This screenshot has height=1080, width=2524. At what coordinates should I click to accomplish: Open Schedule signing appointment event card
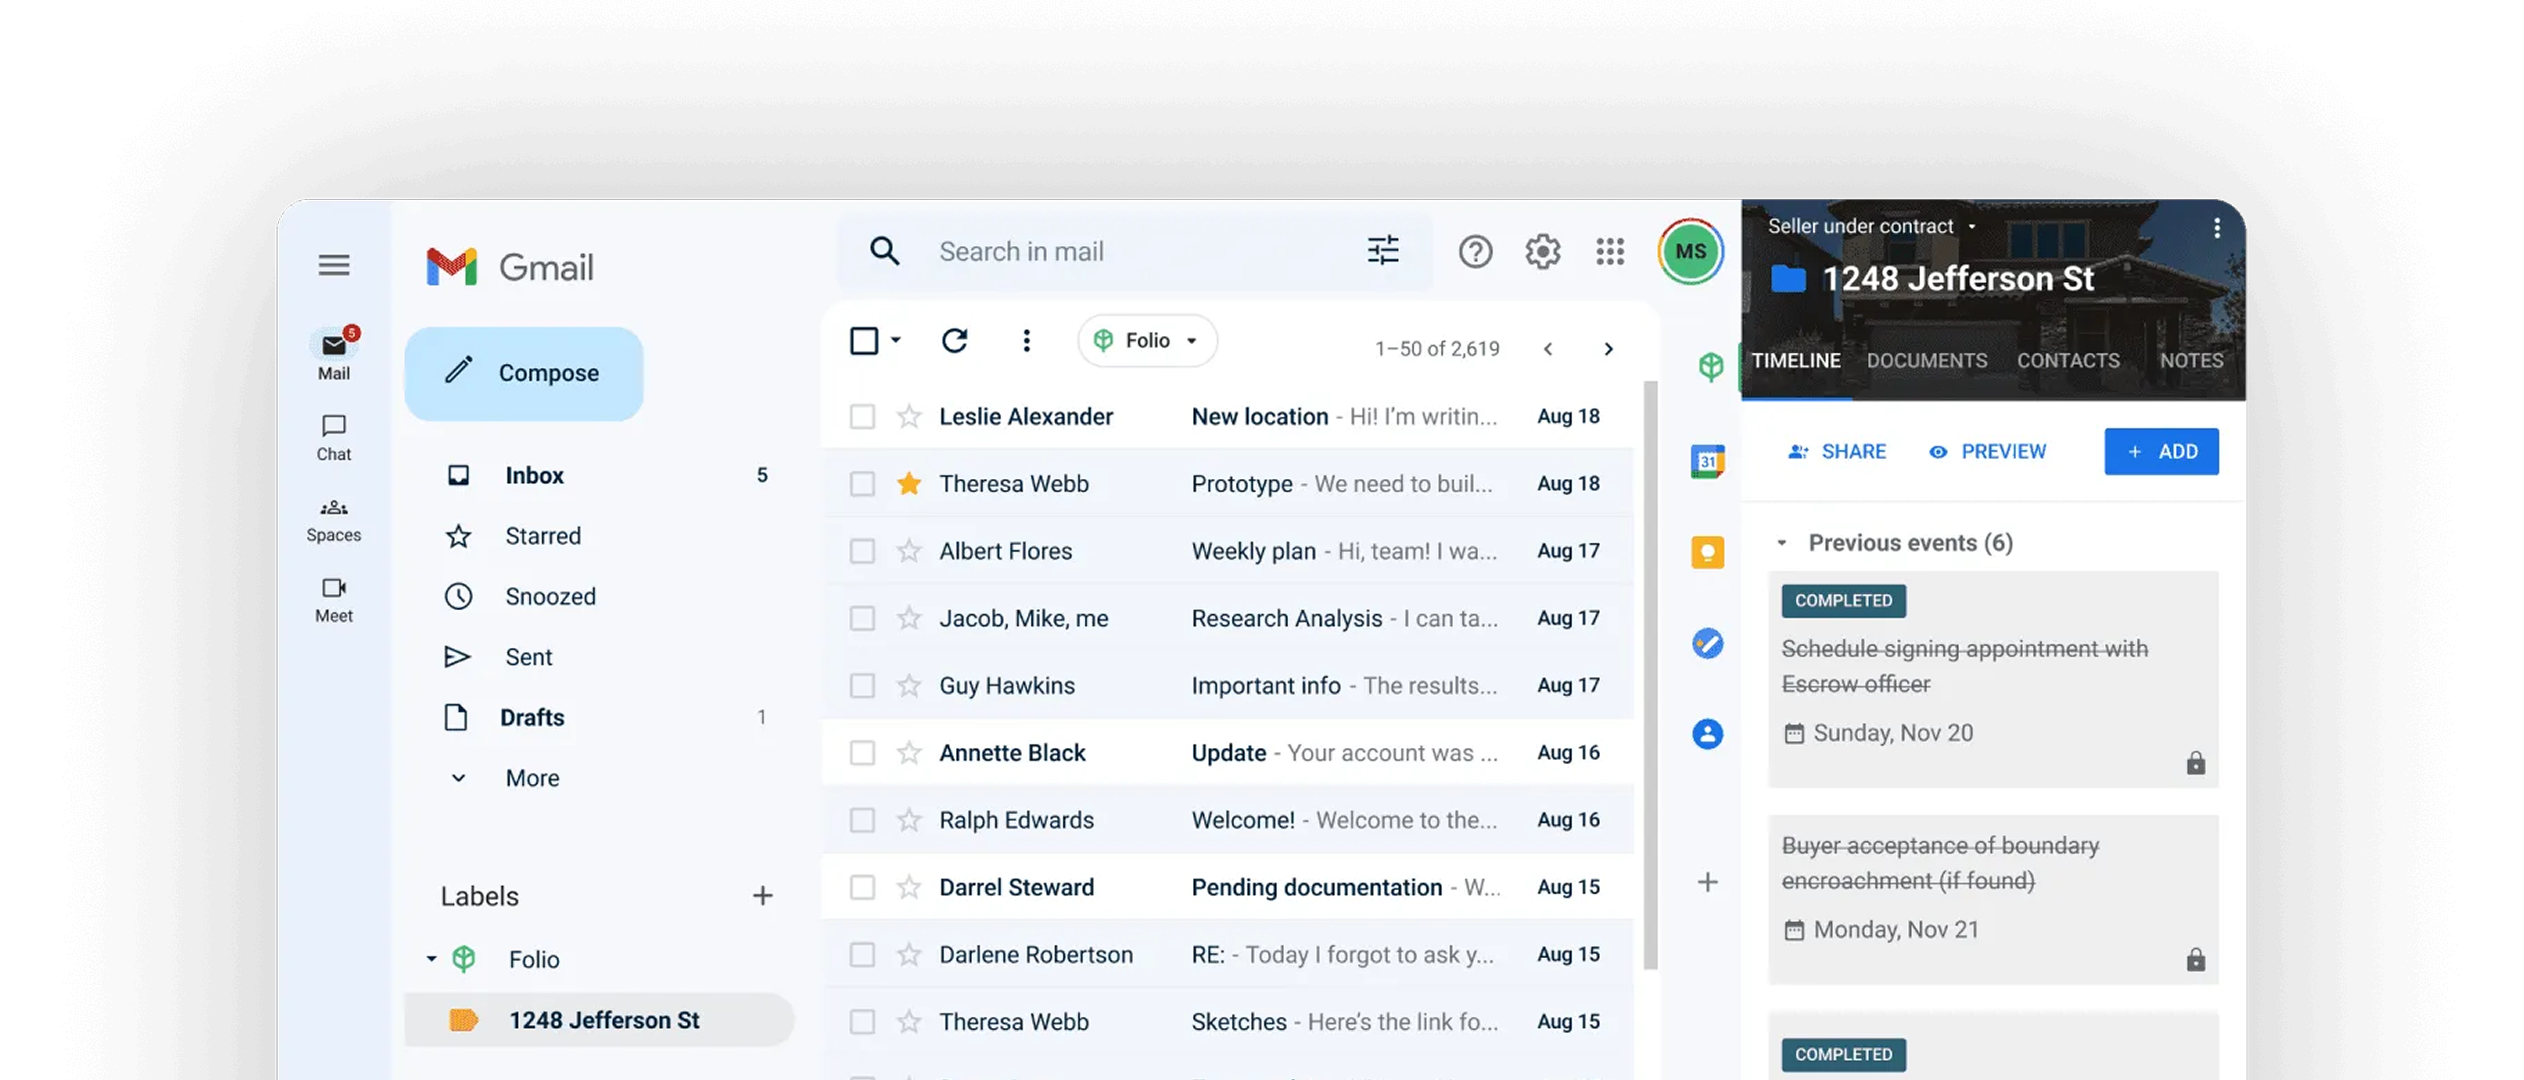click(x=1992, y=680)
